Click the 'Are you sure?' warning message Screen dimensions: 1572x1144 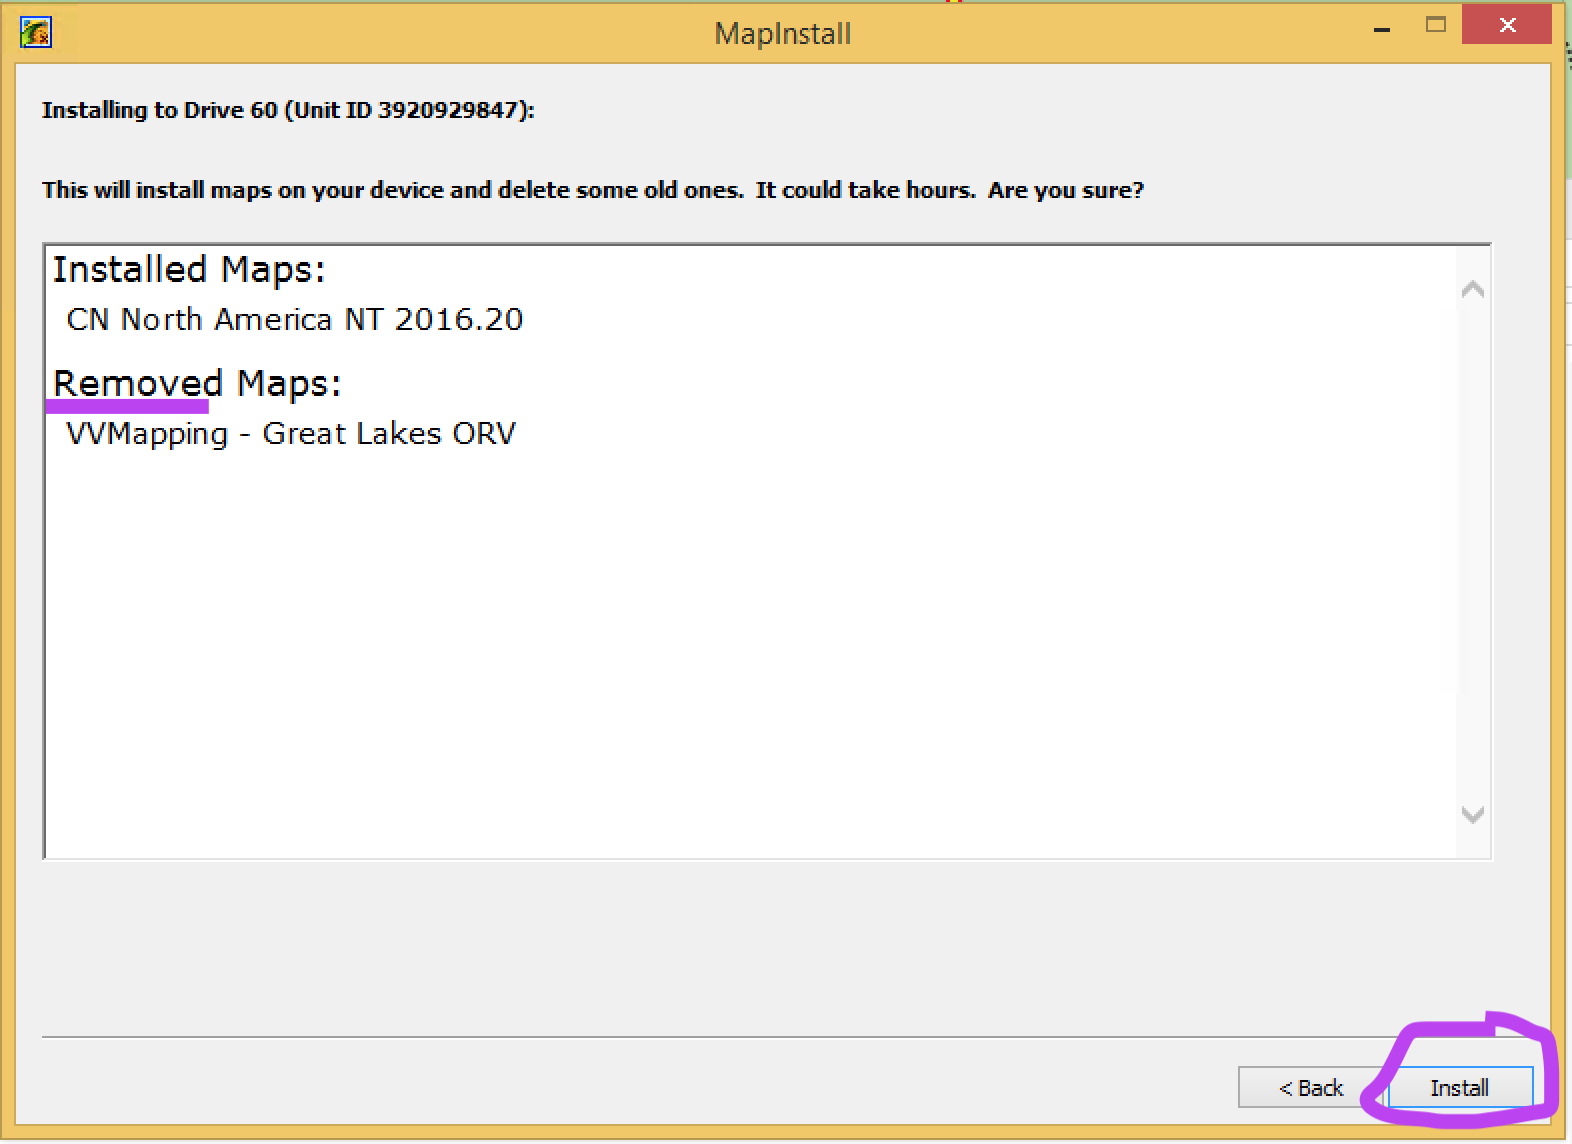(593, 190)
